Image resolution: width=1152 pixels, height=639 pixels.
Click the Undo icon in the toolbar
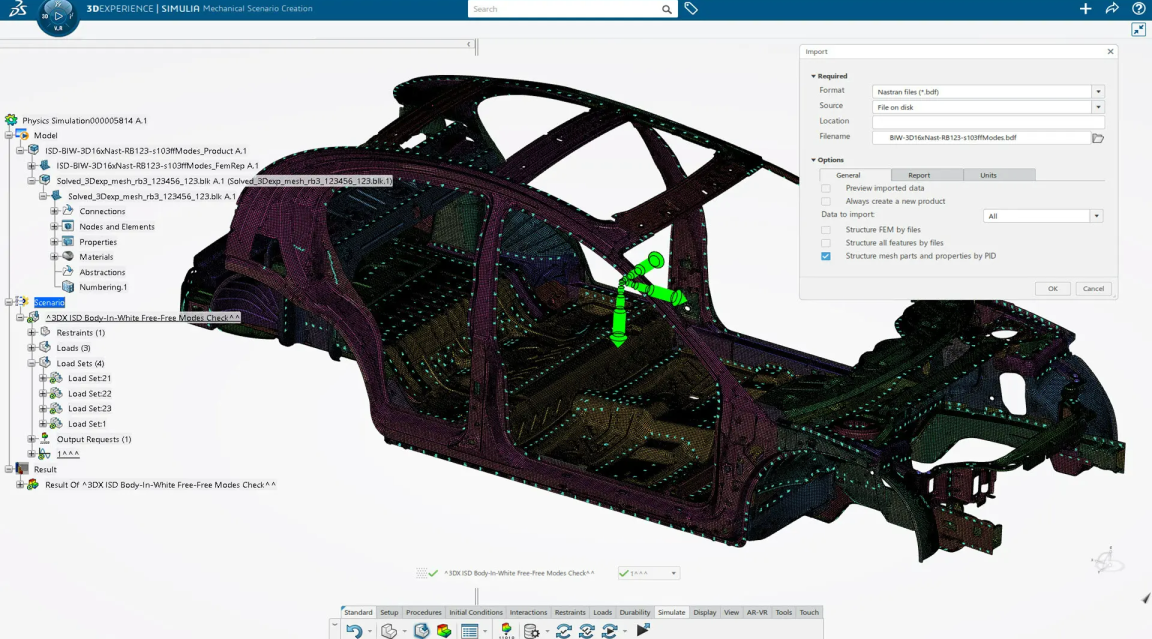coord(353,631)
